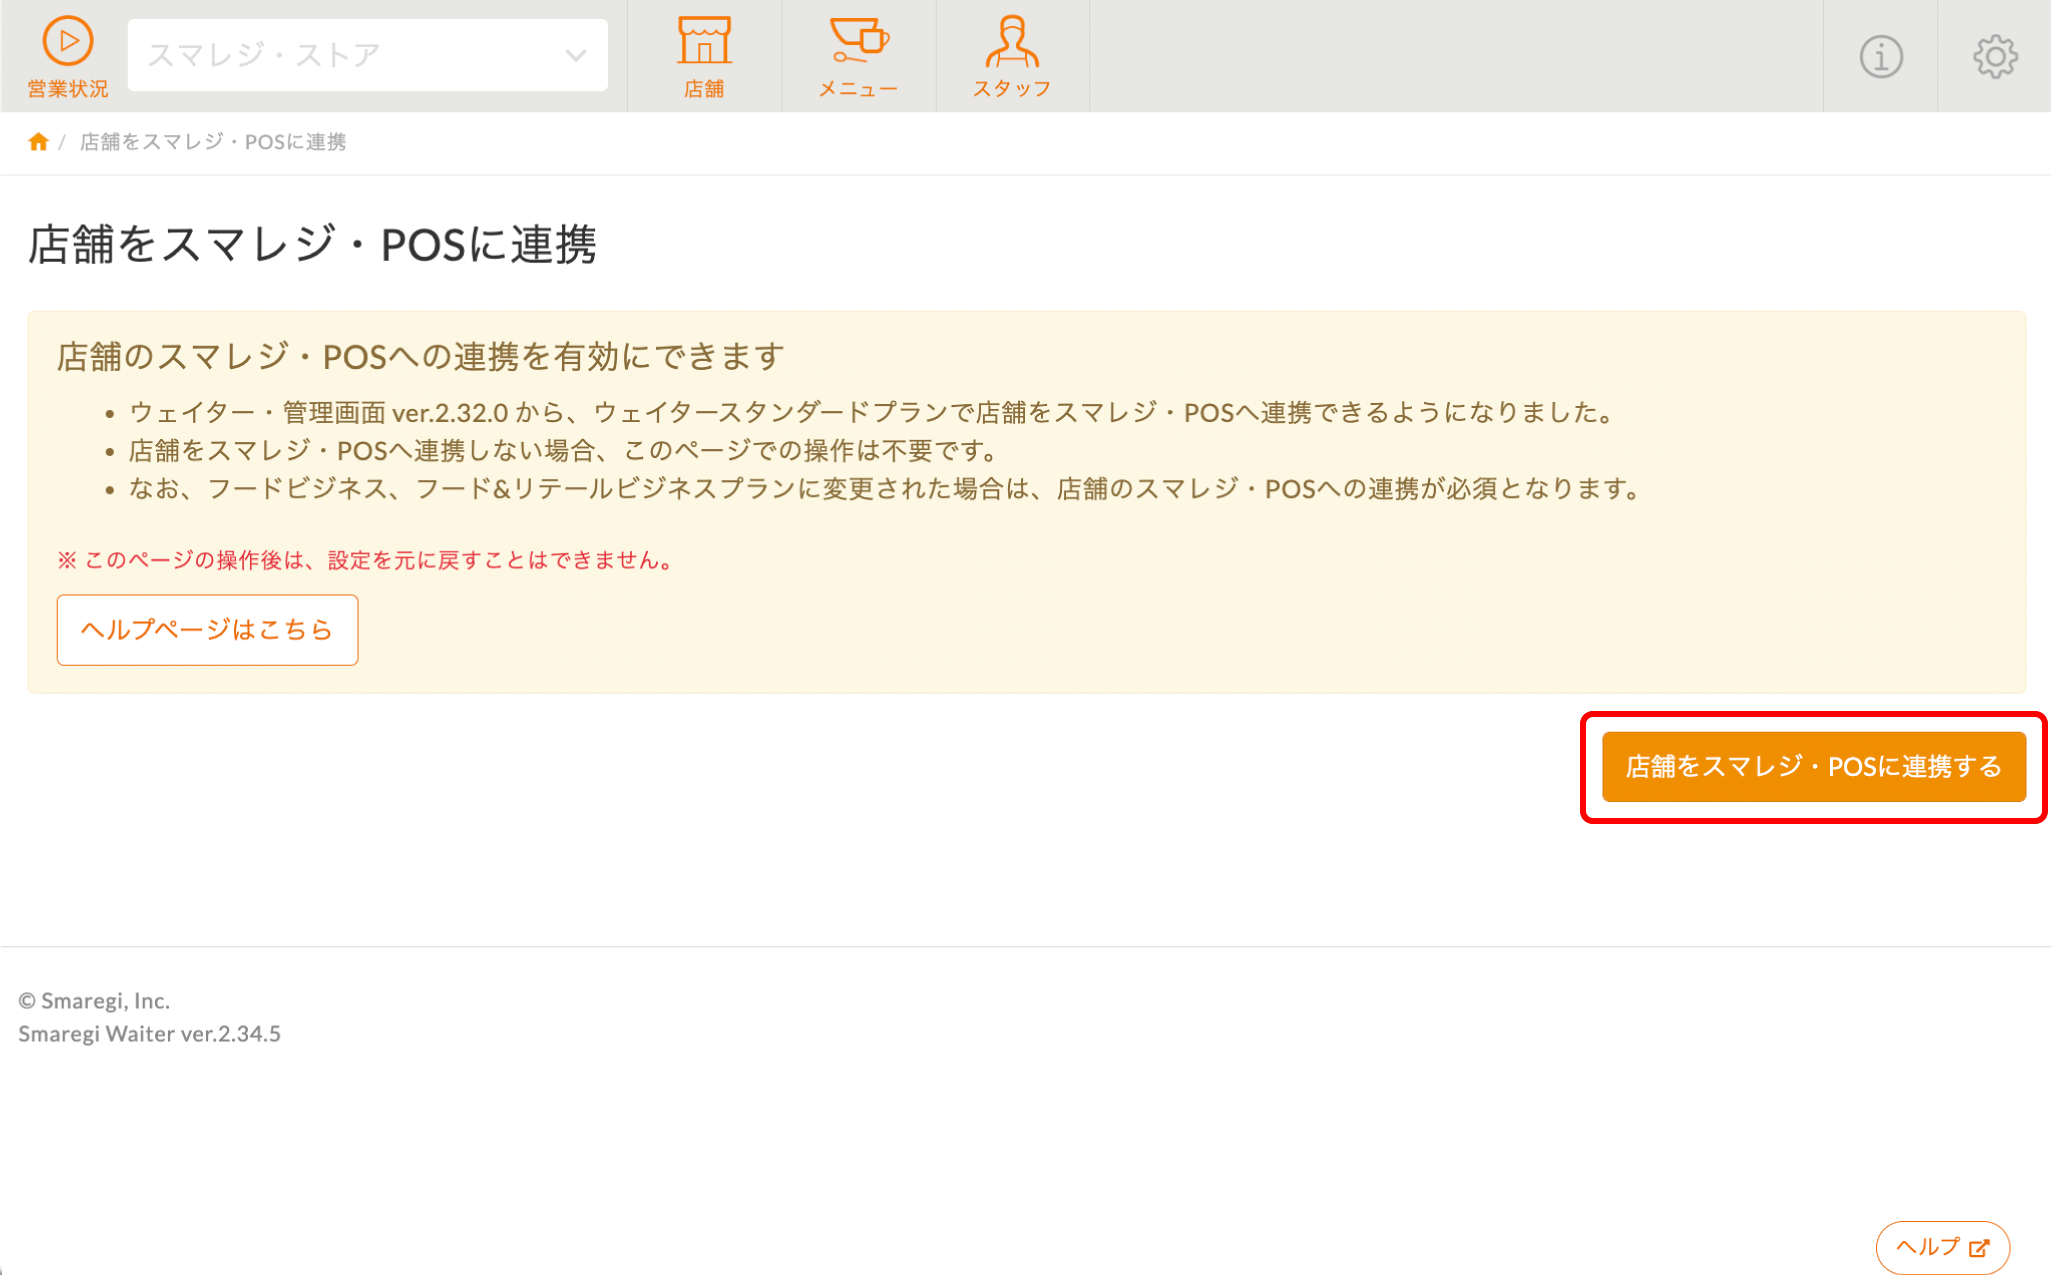Click the information circle icon
2051x1275 pixels.
1880,56
